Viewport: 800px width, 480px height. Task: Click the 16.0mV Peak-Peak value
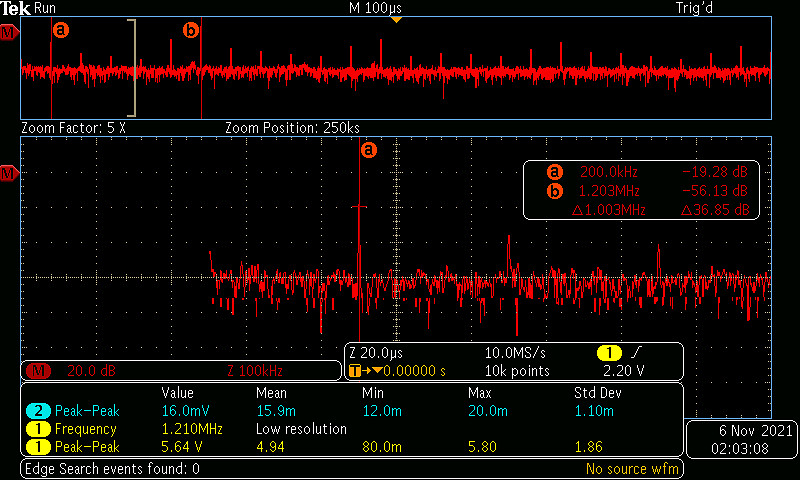(x=185, y=411)
